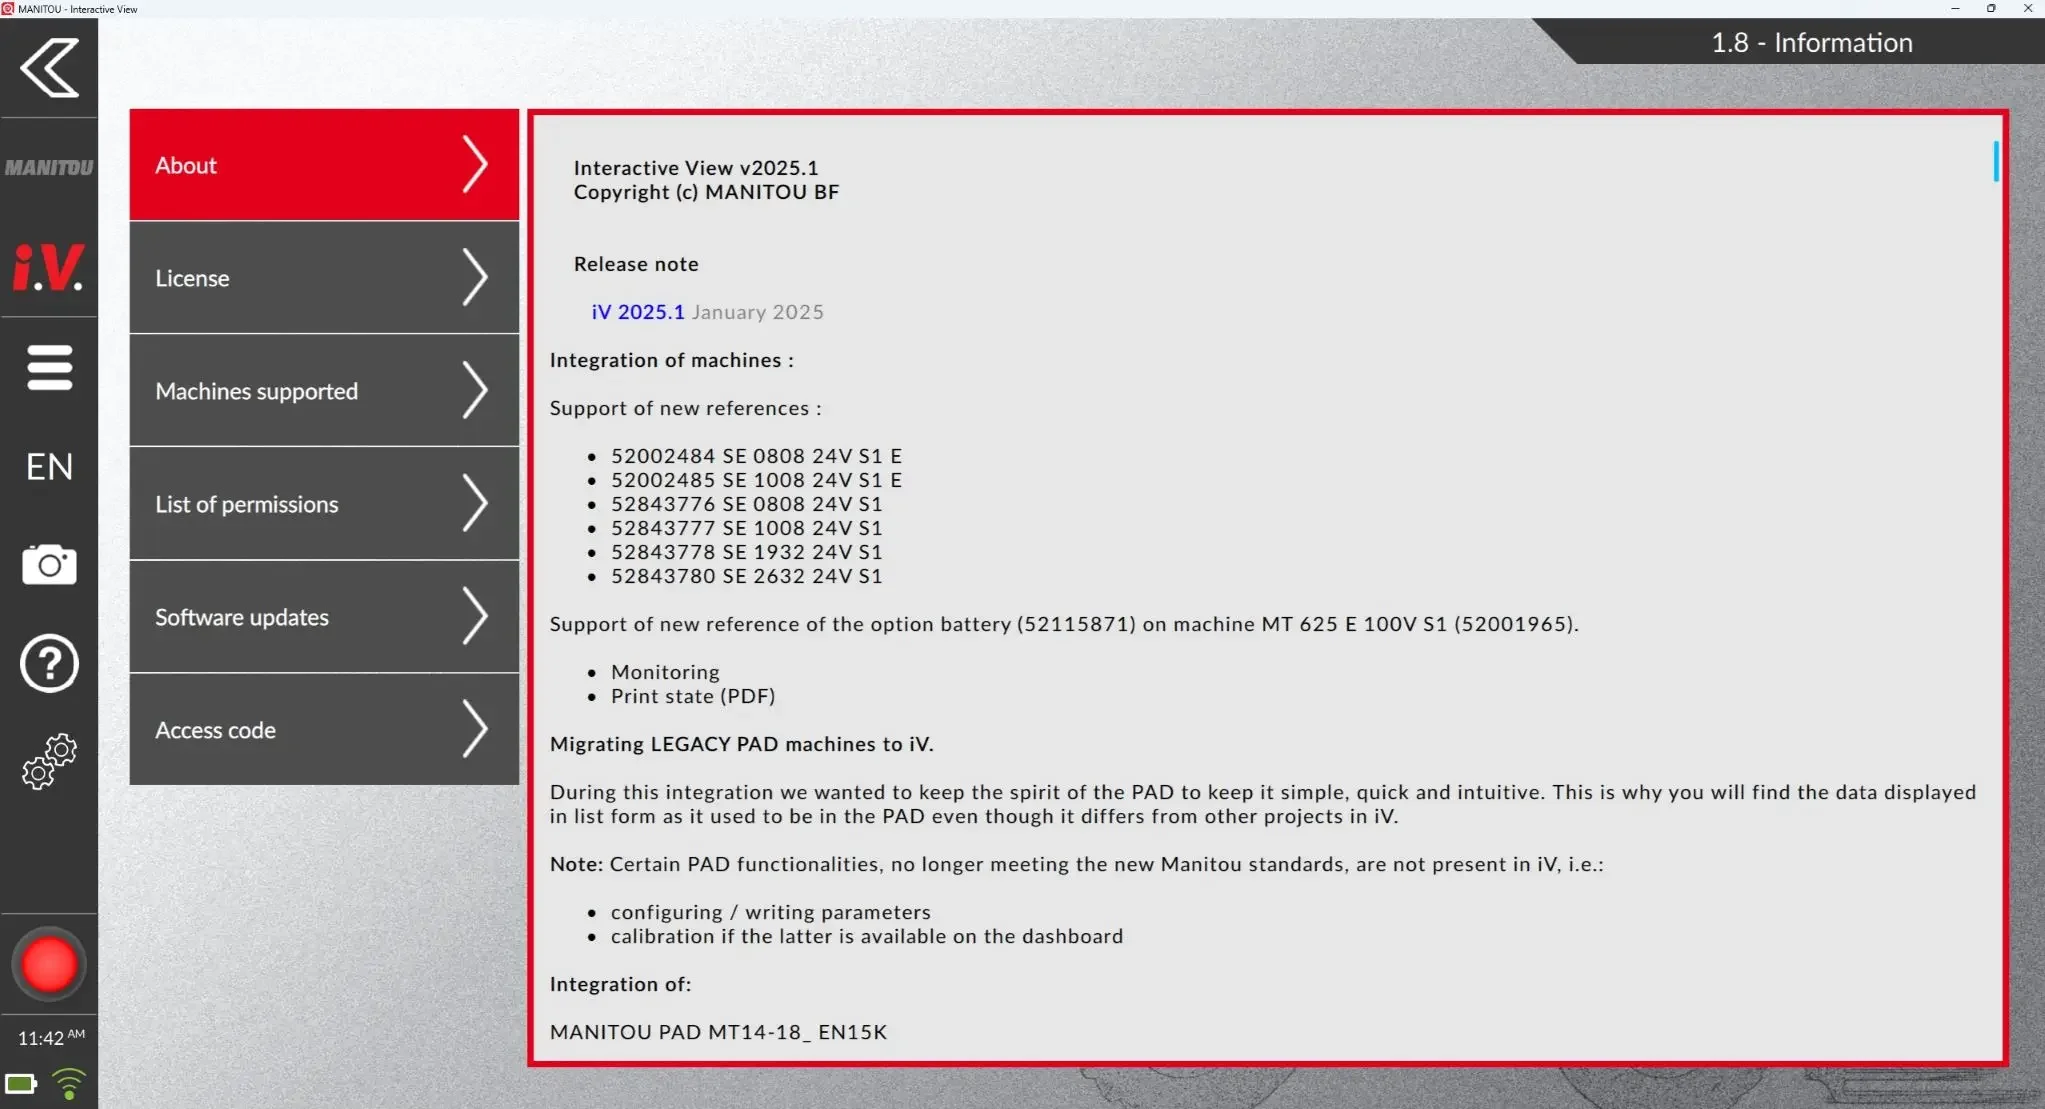Open the hamburger menu icon
The height and width of the screenshot is (1109, 2045).
49,367
